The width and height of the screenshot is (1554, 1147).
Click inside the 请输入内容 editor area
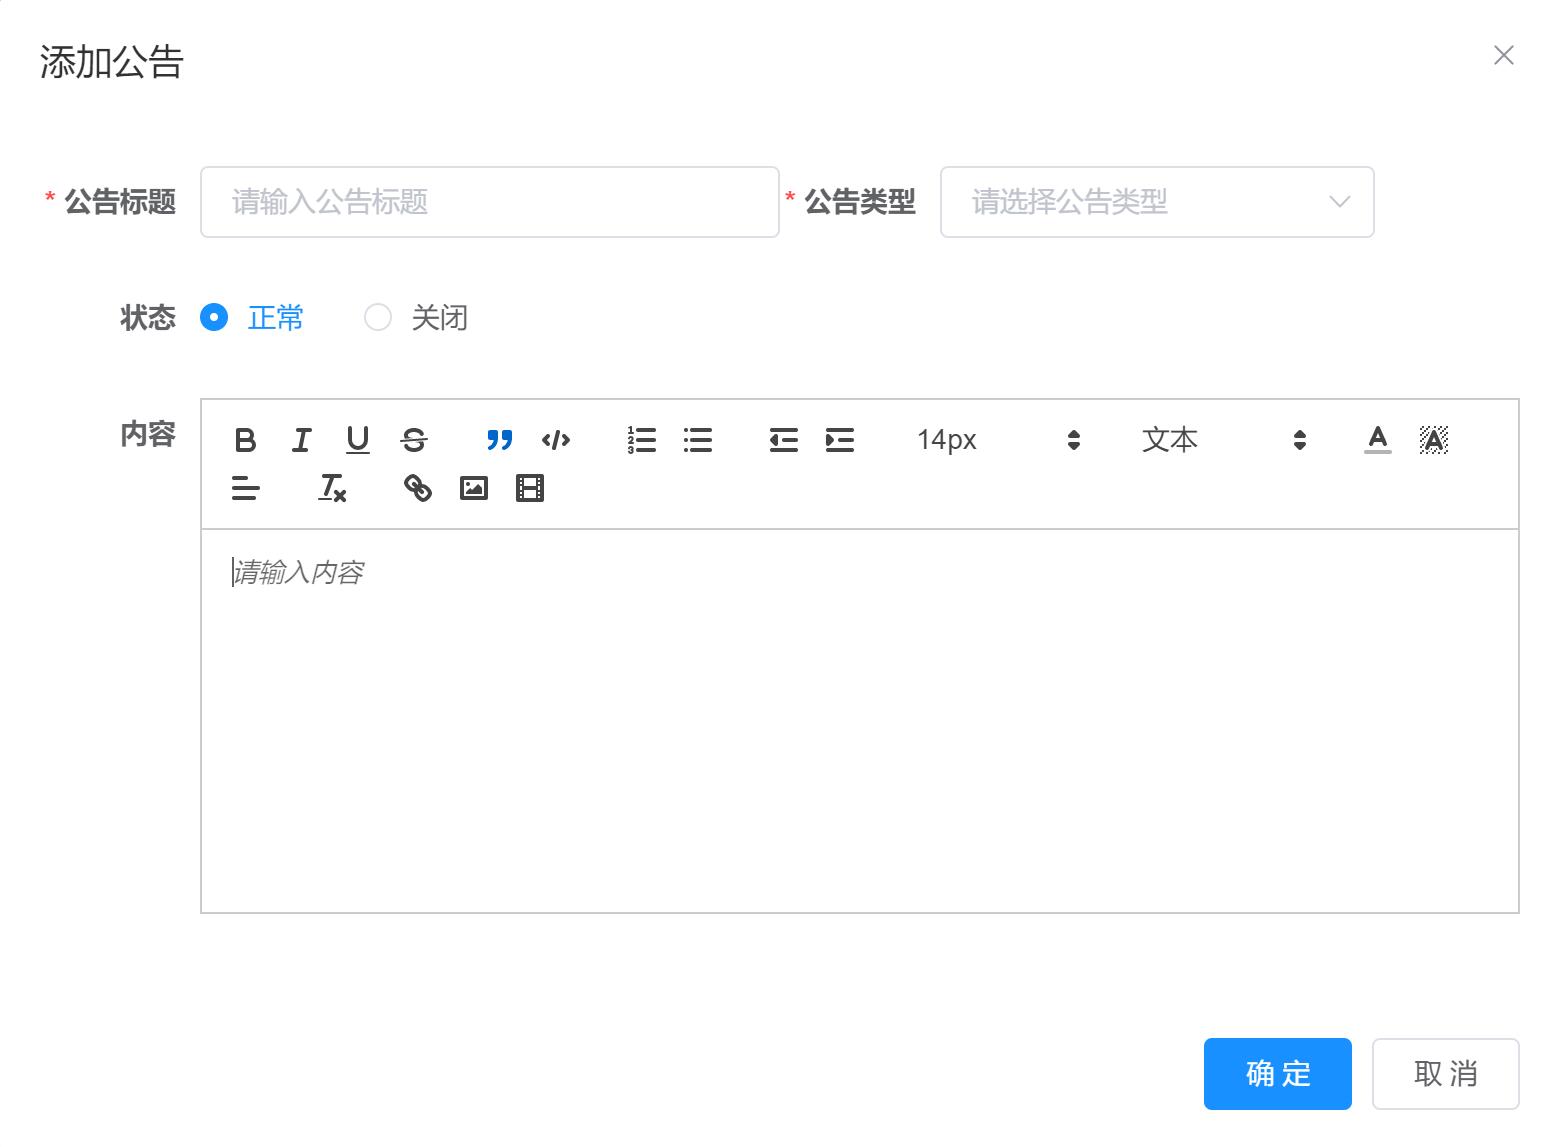860,720
